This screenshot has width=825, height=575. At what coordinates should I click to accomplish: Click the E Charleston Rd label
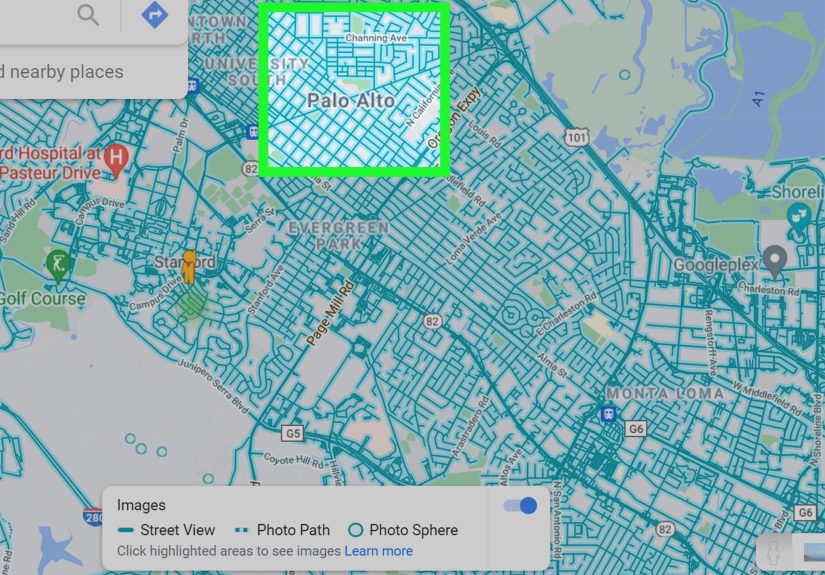(x=566, y=315)
